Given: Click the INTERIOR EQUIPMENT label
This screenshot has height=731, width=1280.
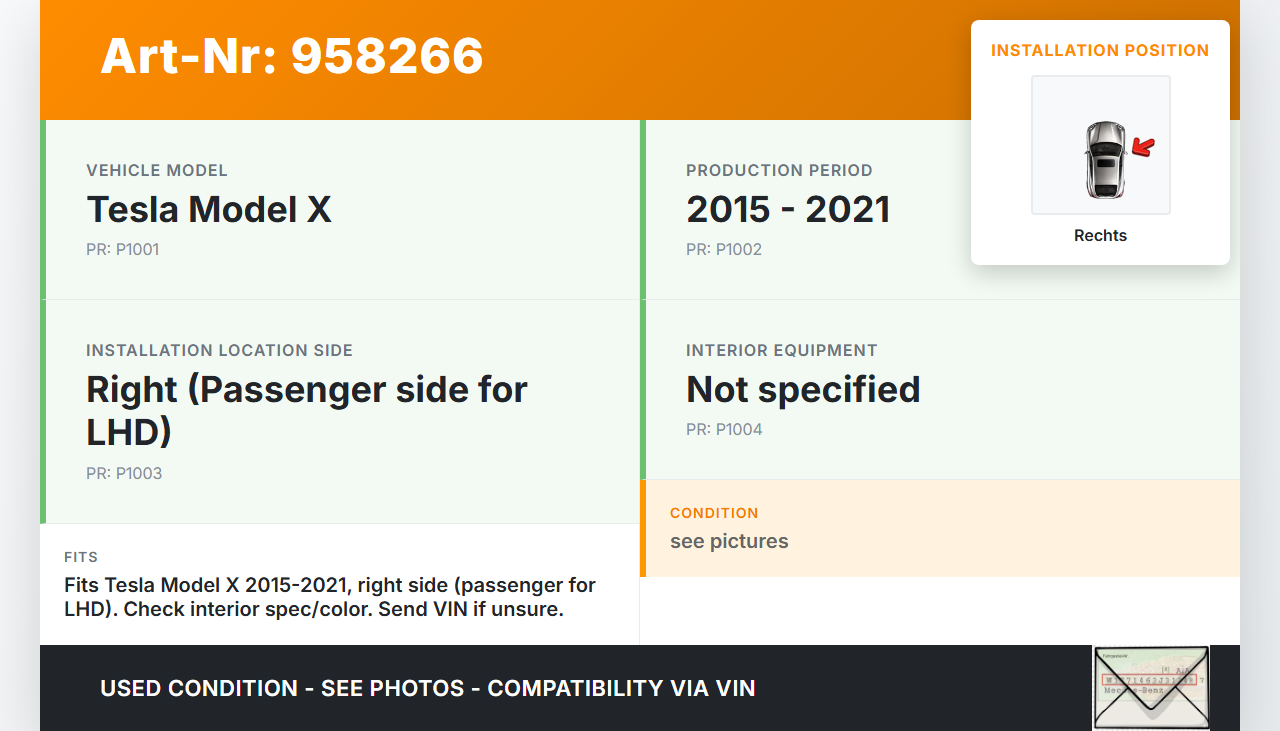Looking at the screenshot, I should click(x=781, y=350).
